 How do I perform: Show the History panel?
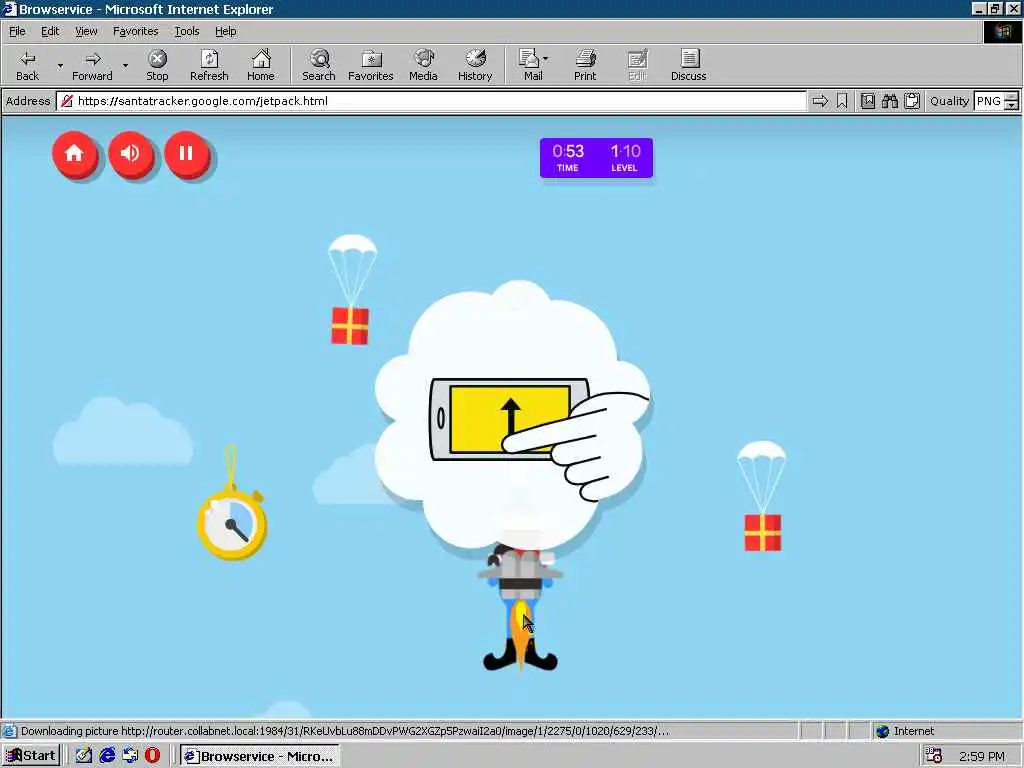(x=475, y=65)
